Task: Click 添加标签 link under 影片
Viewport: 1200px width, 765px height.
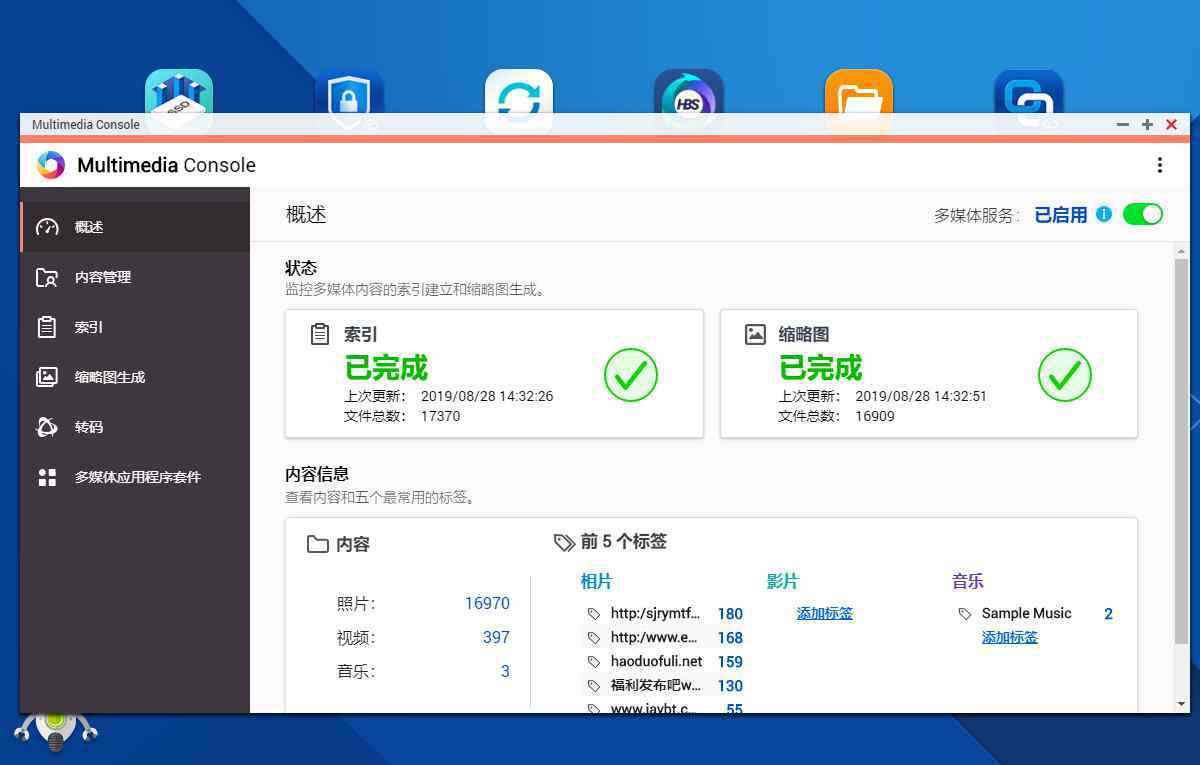Action: [x=825, y=613]
